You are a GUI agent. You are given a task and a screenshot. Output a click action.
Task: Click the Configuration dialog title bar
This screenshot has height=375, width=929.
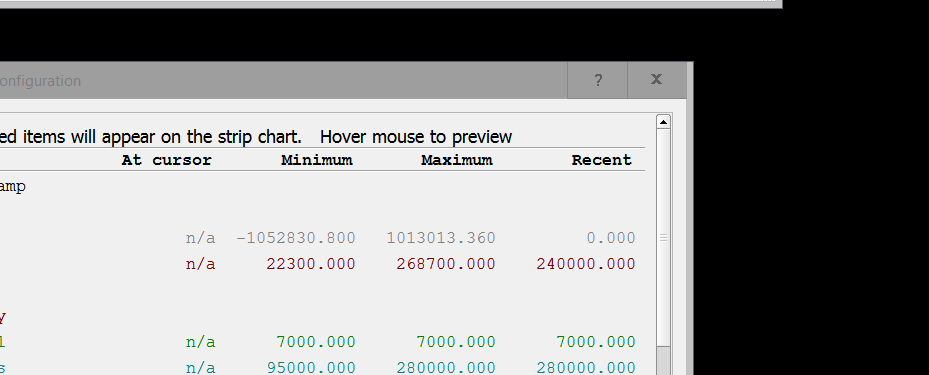[283, 81]
